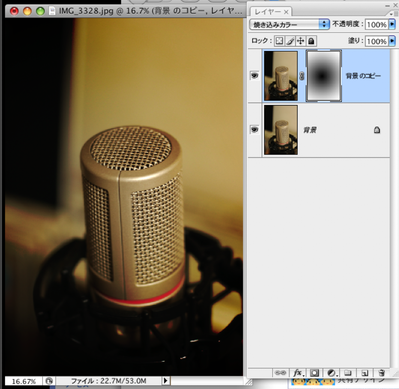Screen dimensions: 399x389
Task: Toggle lock image pixels brush icon
Action: click(x=290, y=41)
